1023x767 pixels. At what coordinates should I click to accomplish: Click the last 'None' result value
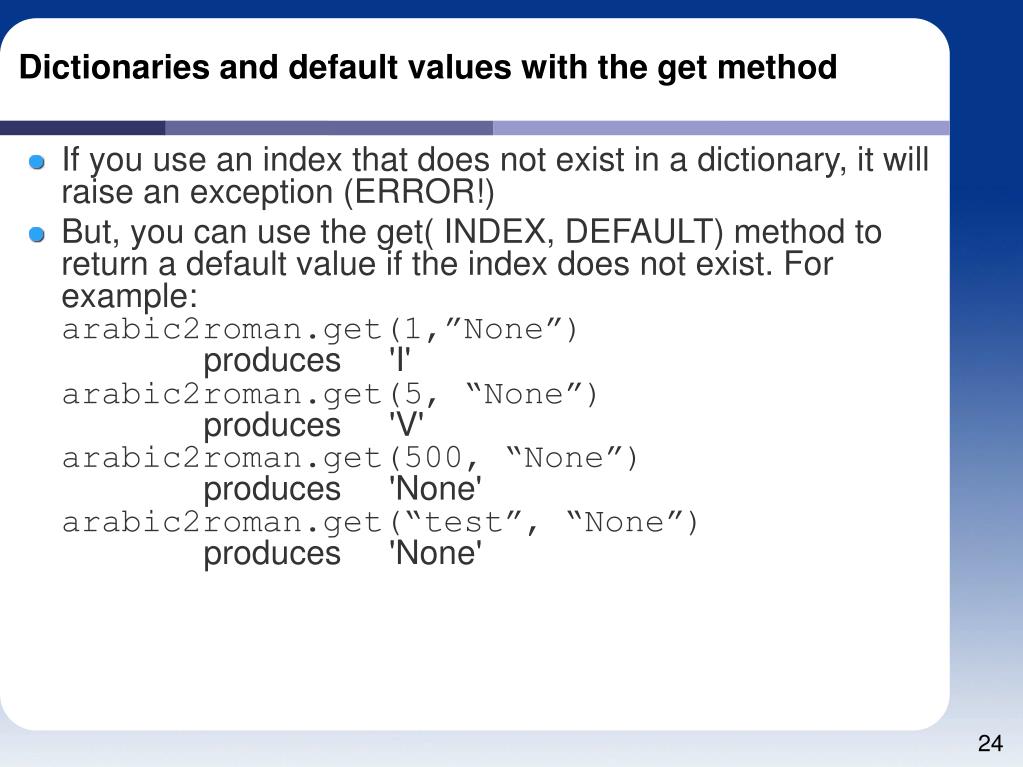tap(435, 553)
